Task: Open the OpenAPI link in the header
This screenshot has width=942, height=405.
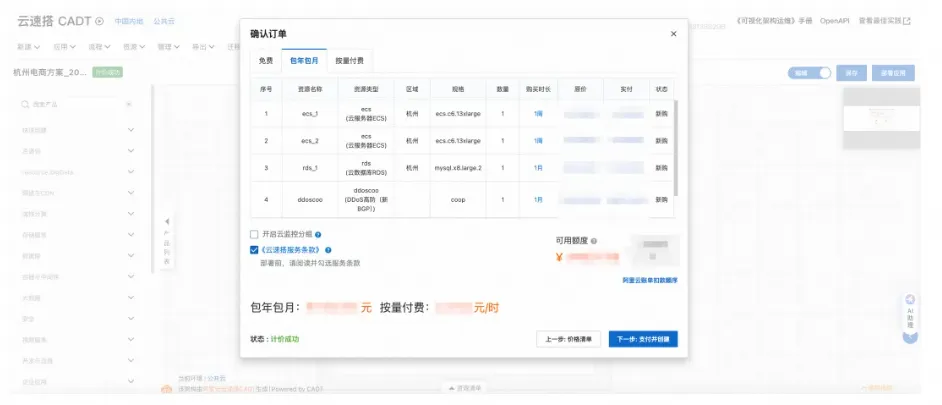Action: pyautogui.click(x=835, y=20)
